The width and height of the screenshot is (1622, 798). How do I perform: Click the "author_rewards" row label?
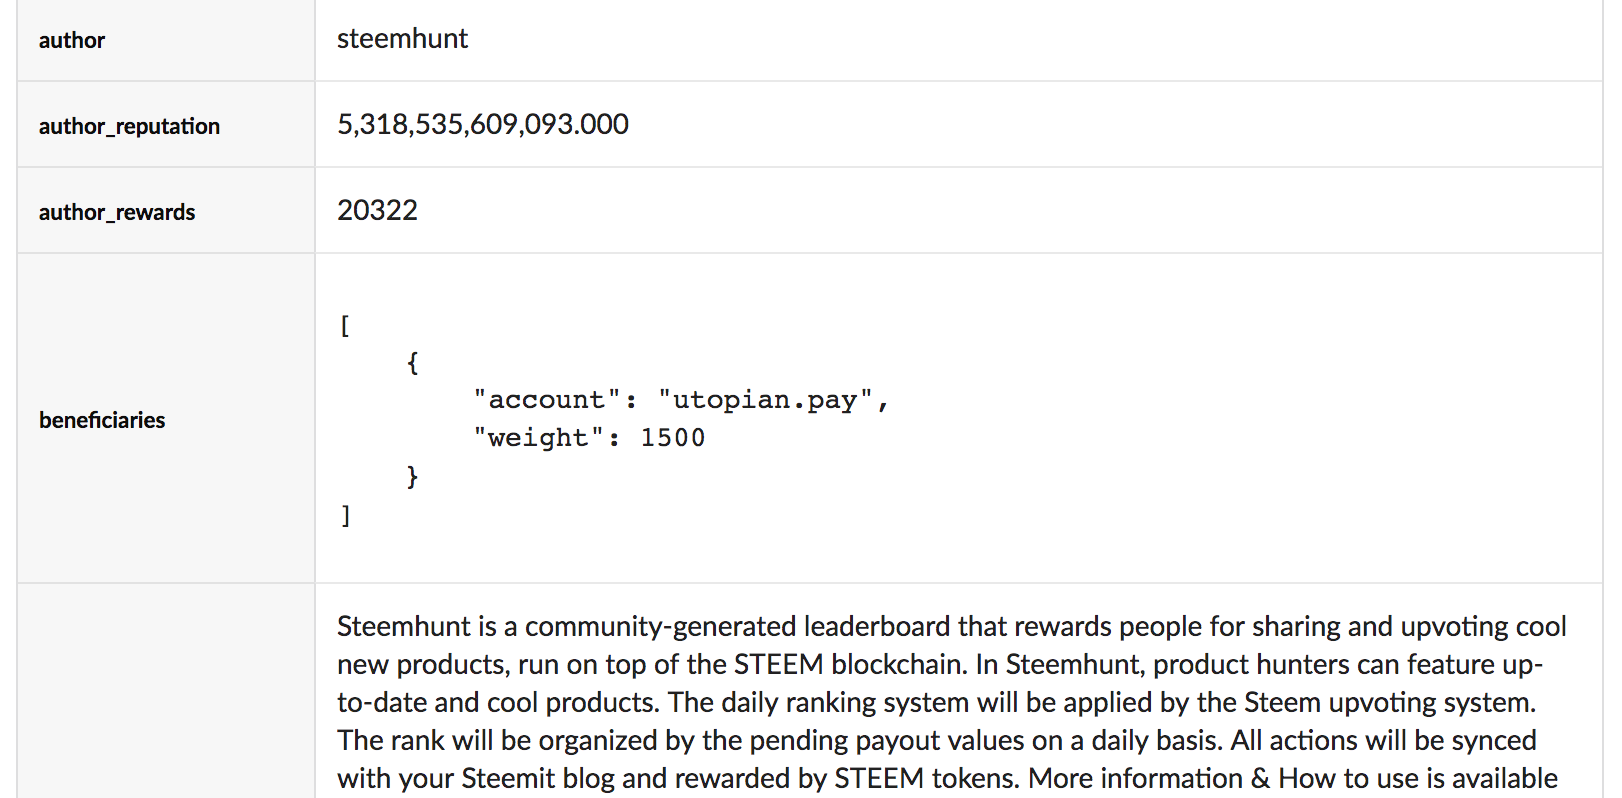[x=117, y=212]
